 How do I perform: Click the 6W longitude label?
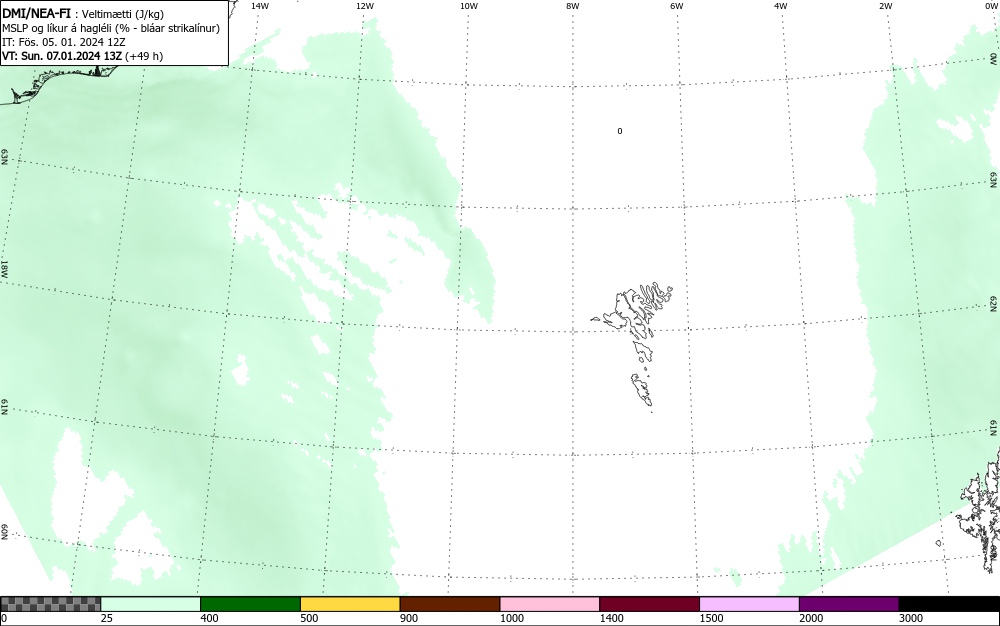pyautogui.click(x=677, y=6)
